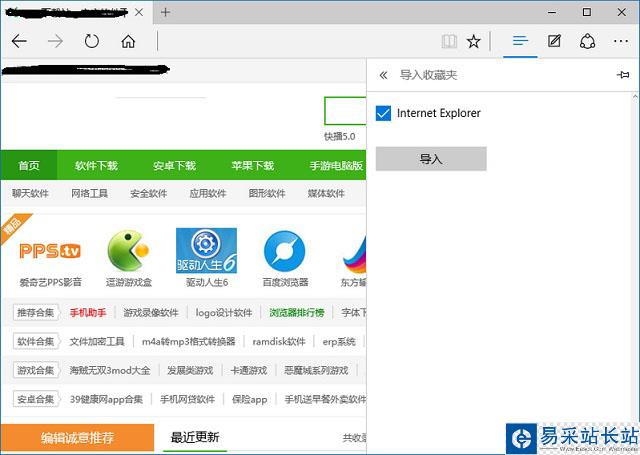
Task: Close the current browser tab
Action: [139, 12]
